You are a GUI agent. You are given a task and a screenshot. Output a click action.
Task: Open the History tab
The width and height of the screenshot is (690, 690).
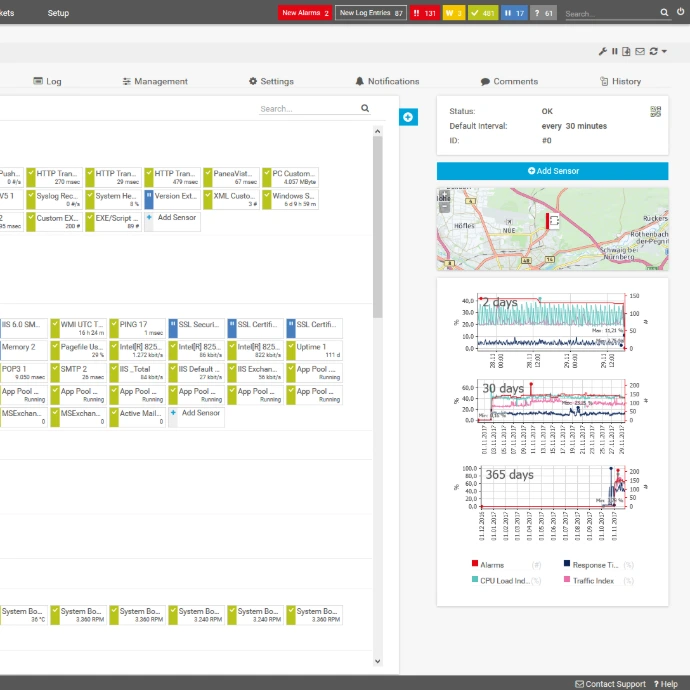pyautogui.click(x=620, y=81)
